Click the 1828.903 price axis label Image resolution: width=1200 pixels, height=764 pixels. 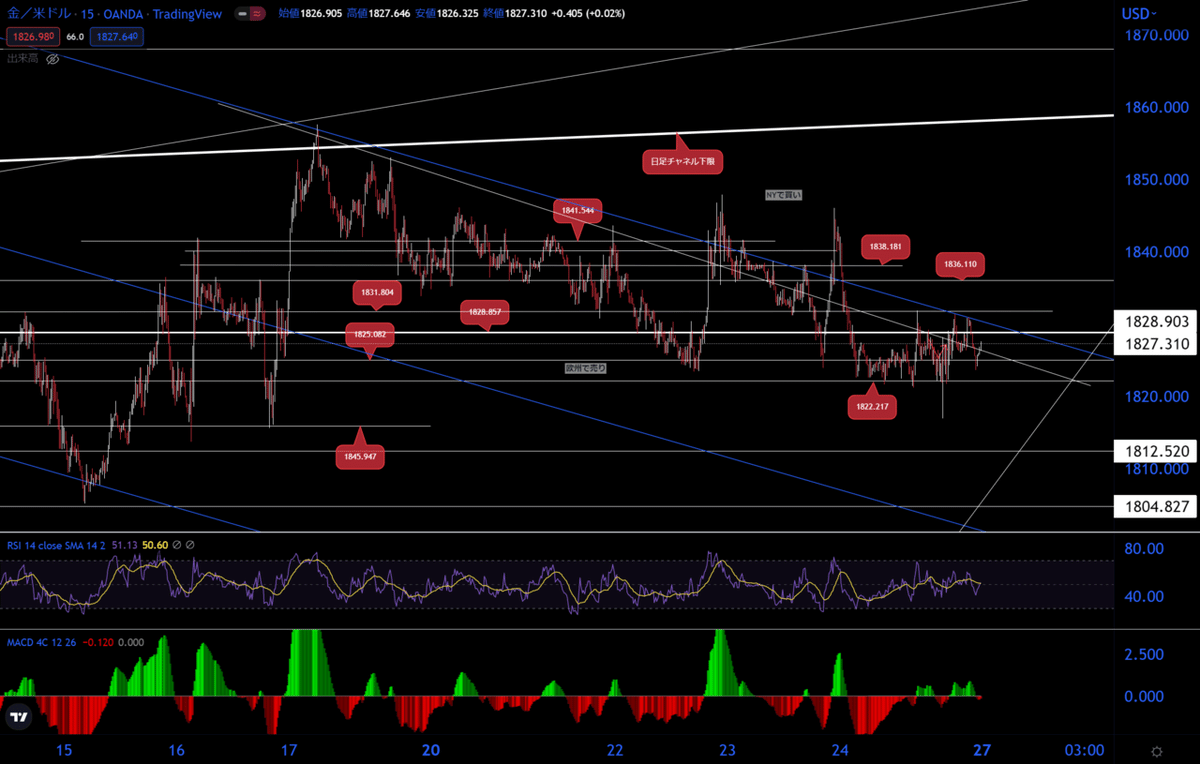click(x=1155, y=321)
